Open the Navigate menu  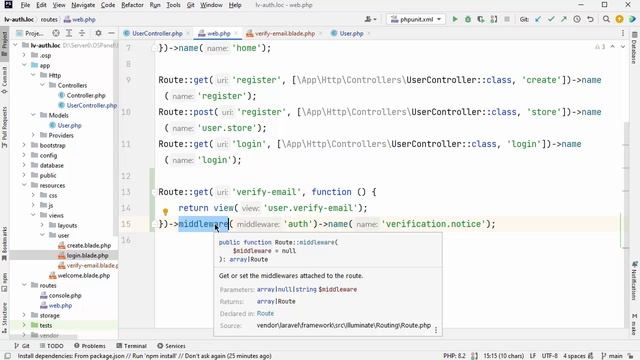(x=83, y=5)
